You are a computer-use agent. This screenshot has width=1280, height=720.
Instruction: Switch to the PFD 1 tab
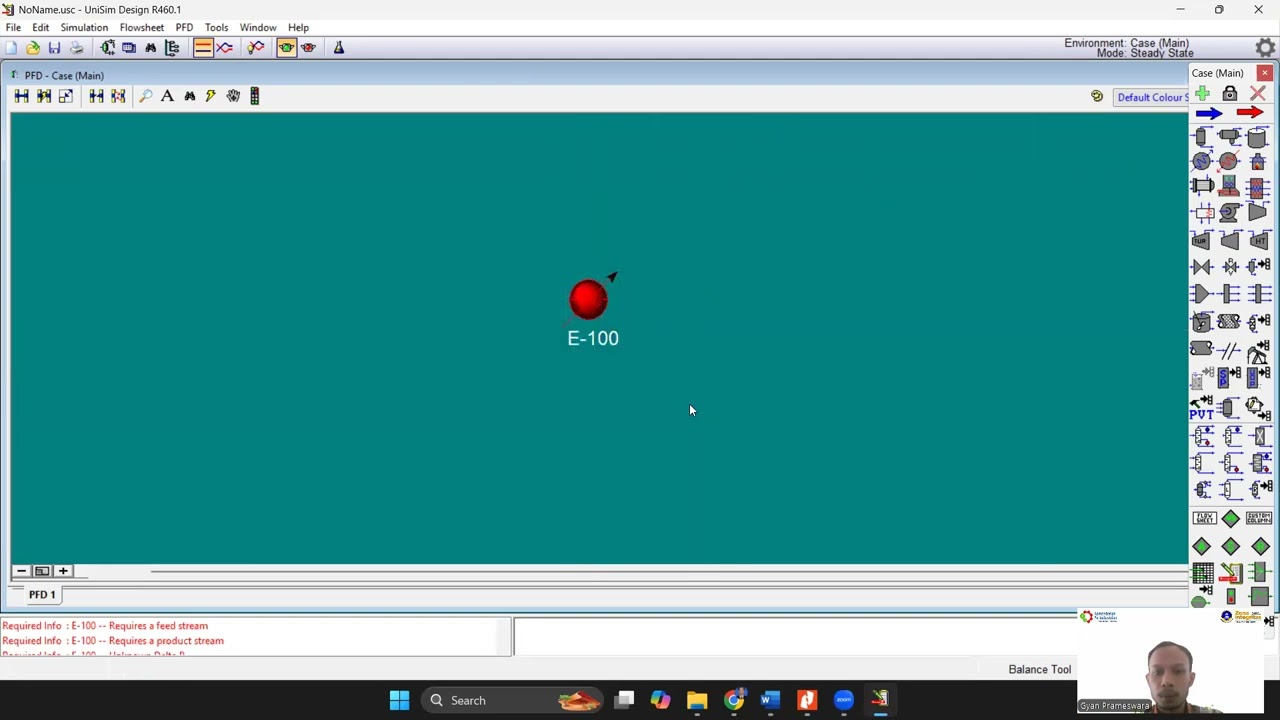(42, 594)
